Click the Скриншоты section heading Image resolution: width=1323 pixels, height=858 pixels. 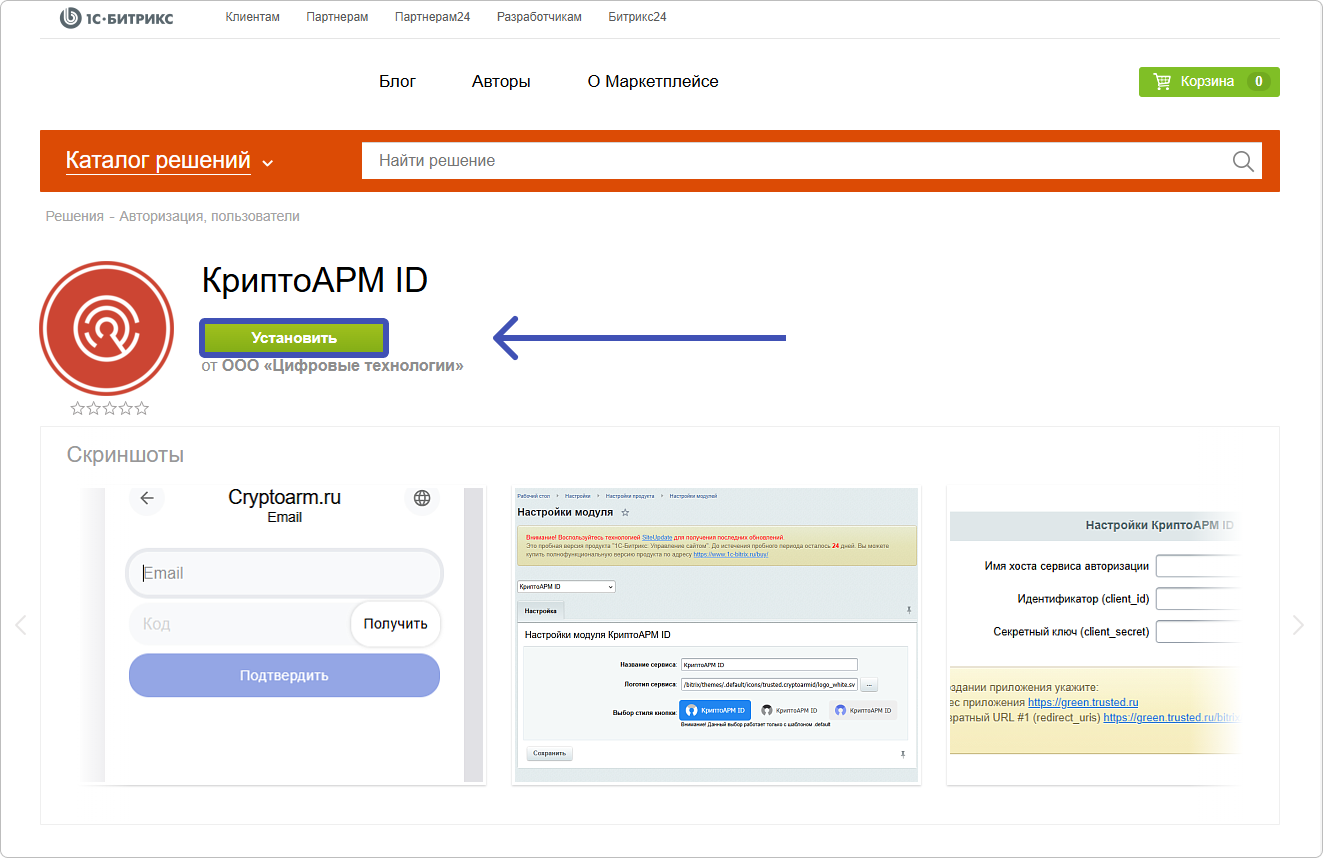[125, 455]
